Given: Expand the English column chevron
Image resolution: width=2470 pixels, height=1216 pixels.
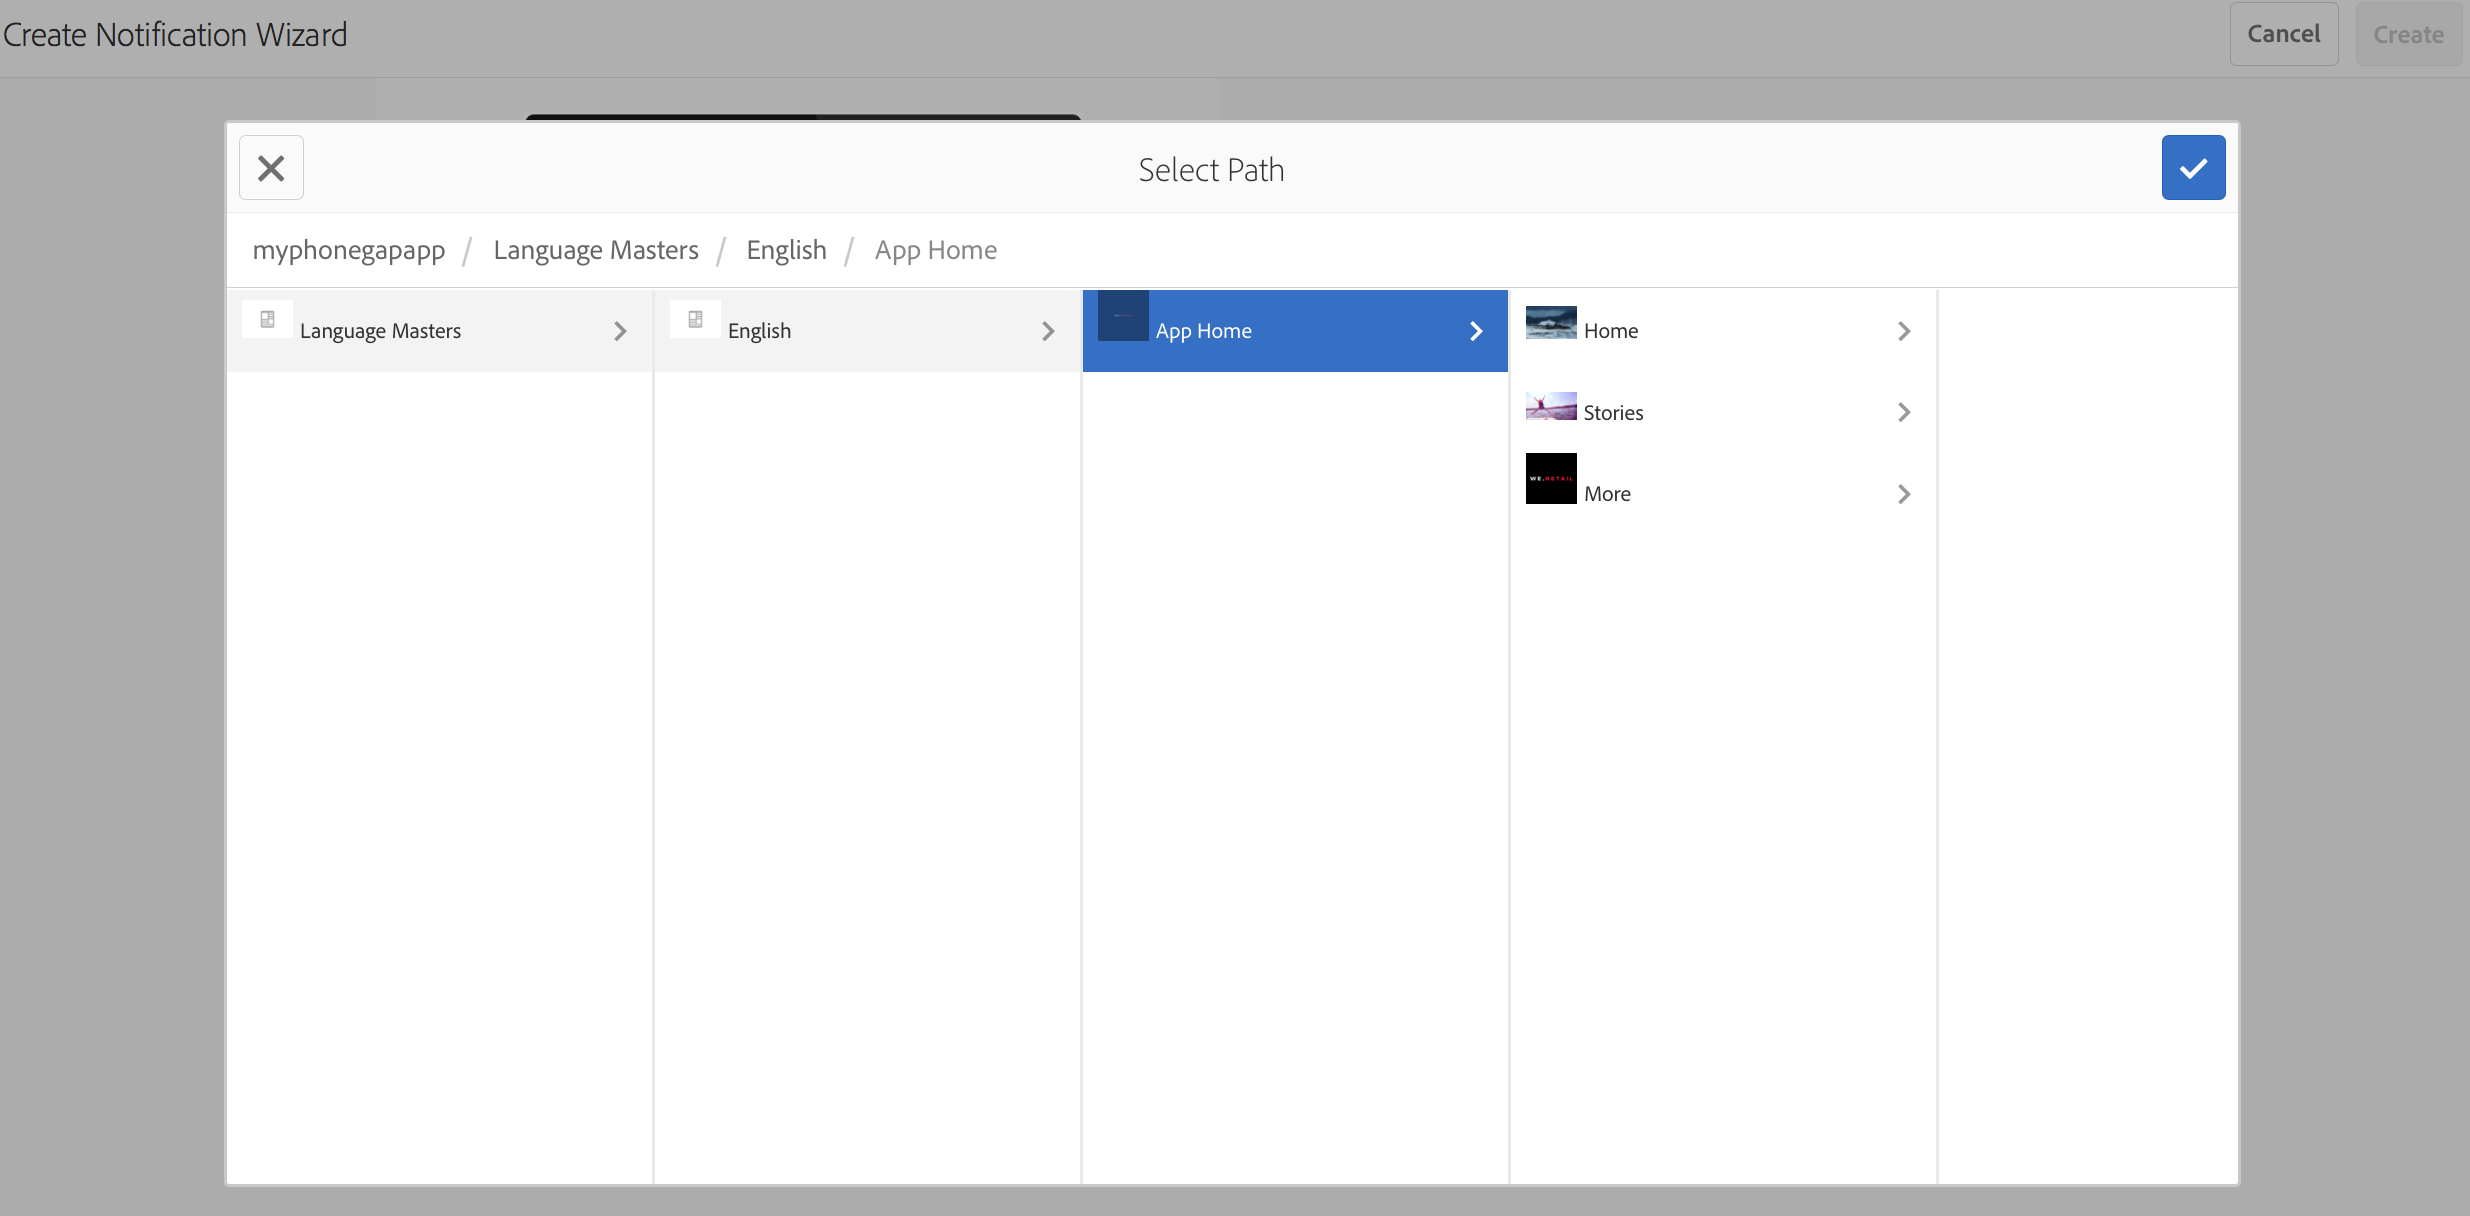Looking at the screenshot, I should pyautogui.click(x=1048, y=331).
